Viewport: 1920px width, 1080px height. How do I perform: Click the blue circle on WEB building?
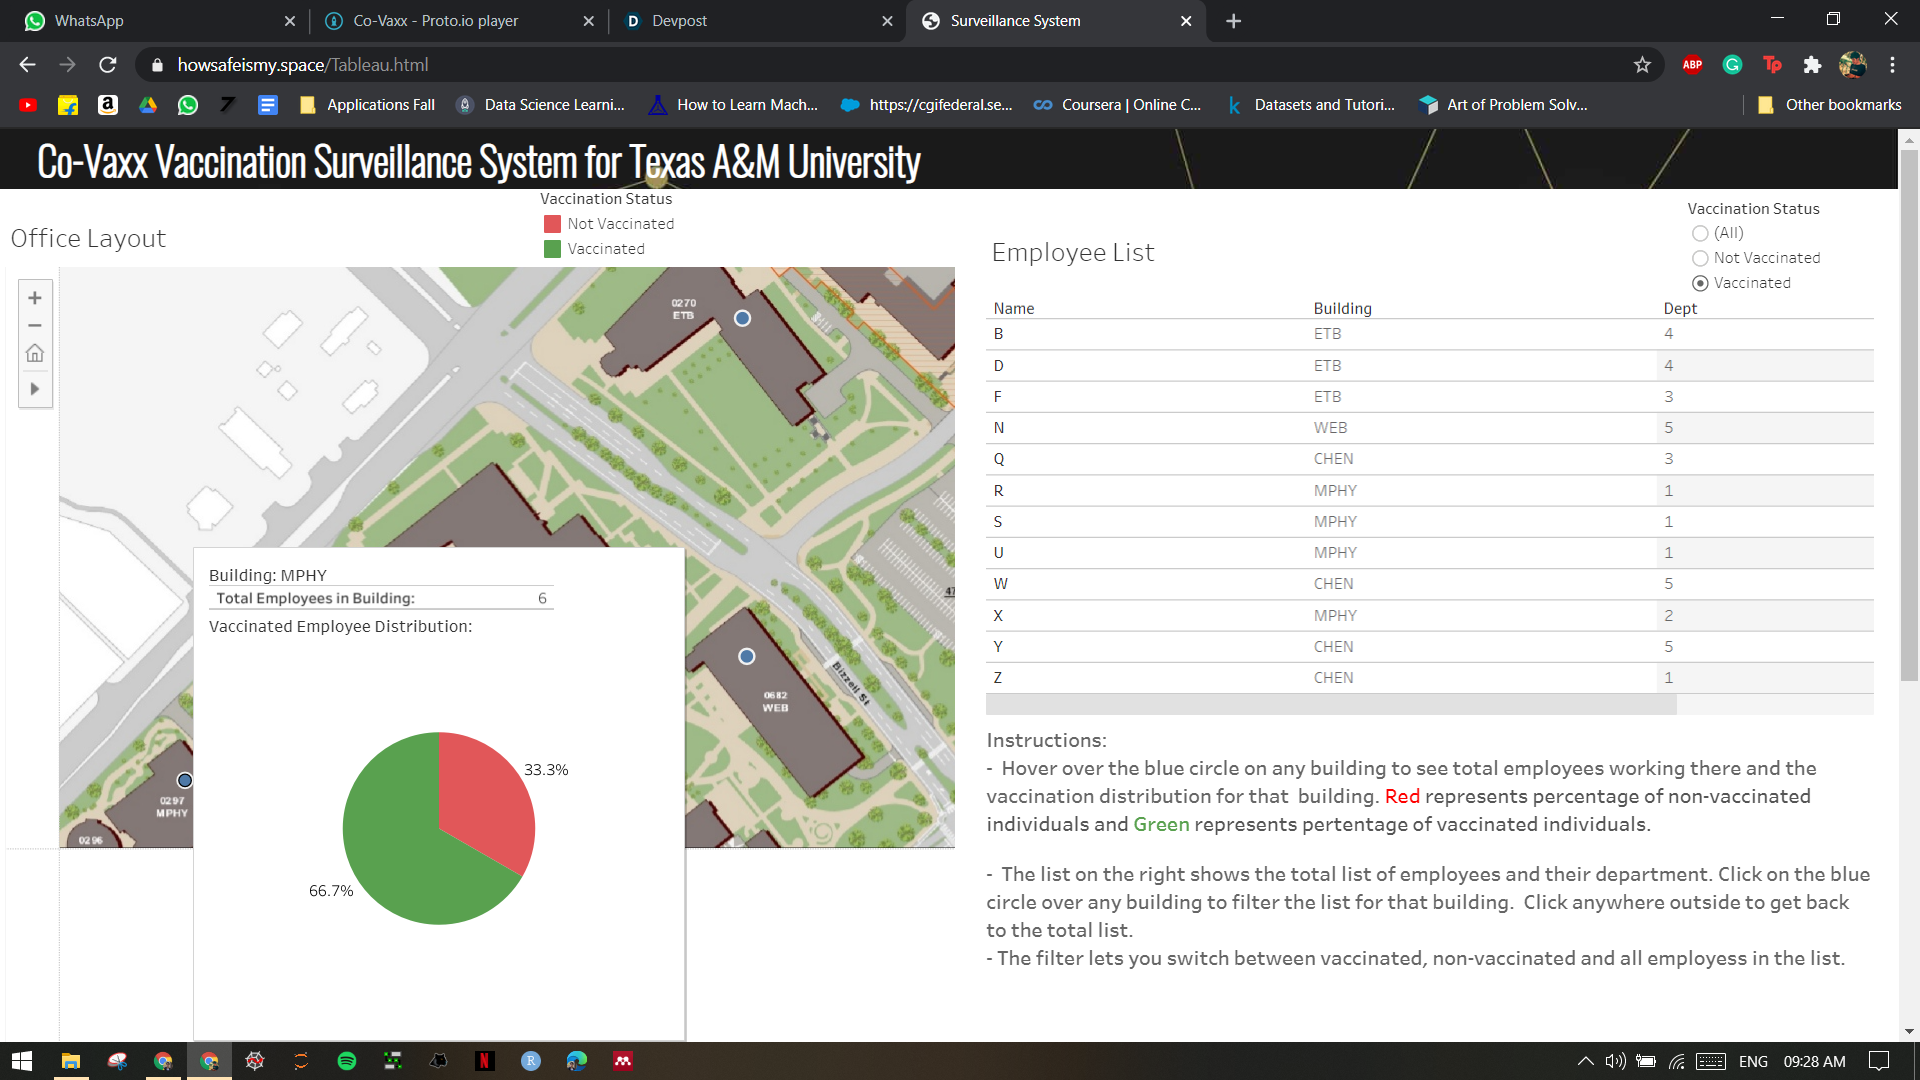tap(747, 656)
